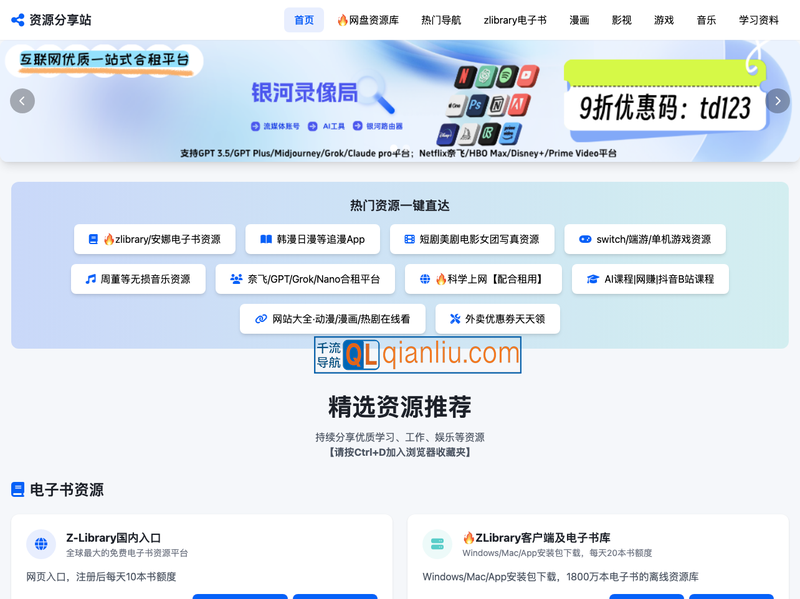Select 学习资料 from the top navigation
The height and width of the screenshot is (599, 800).
click(761, 18)
